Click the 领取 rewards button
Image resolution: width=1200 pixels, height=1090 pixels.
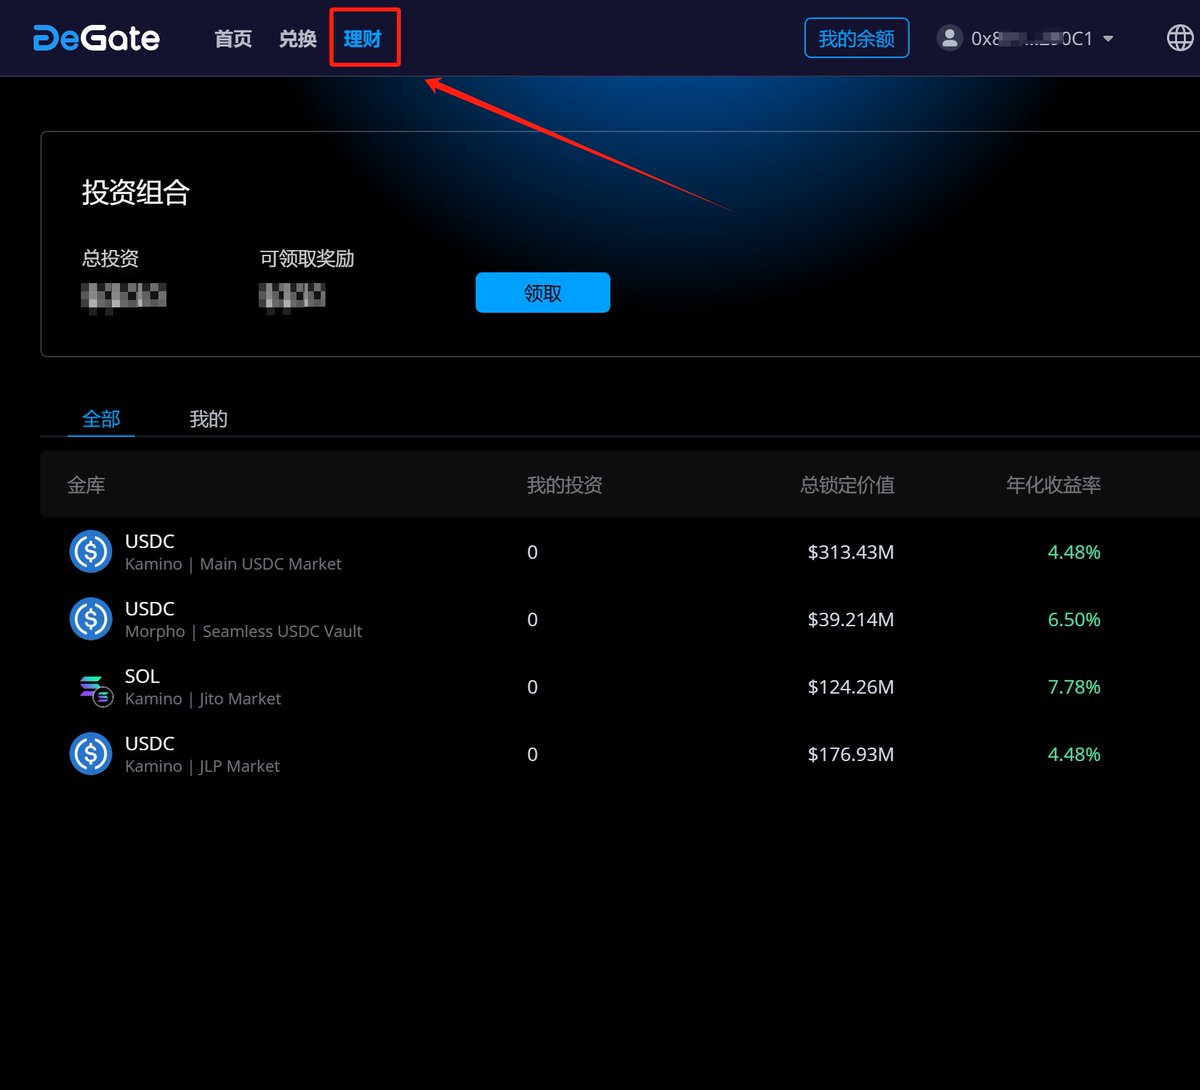tap(543, 292)
